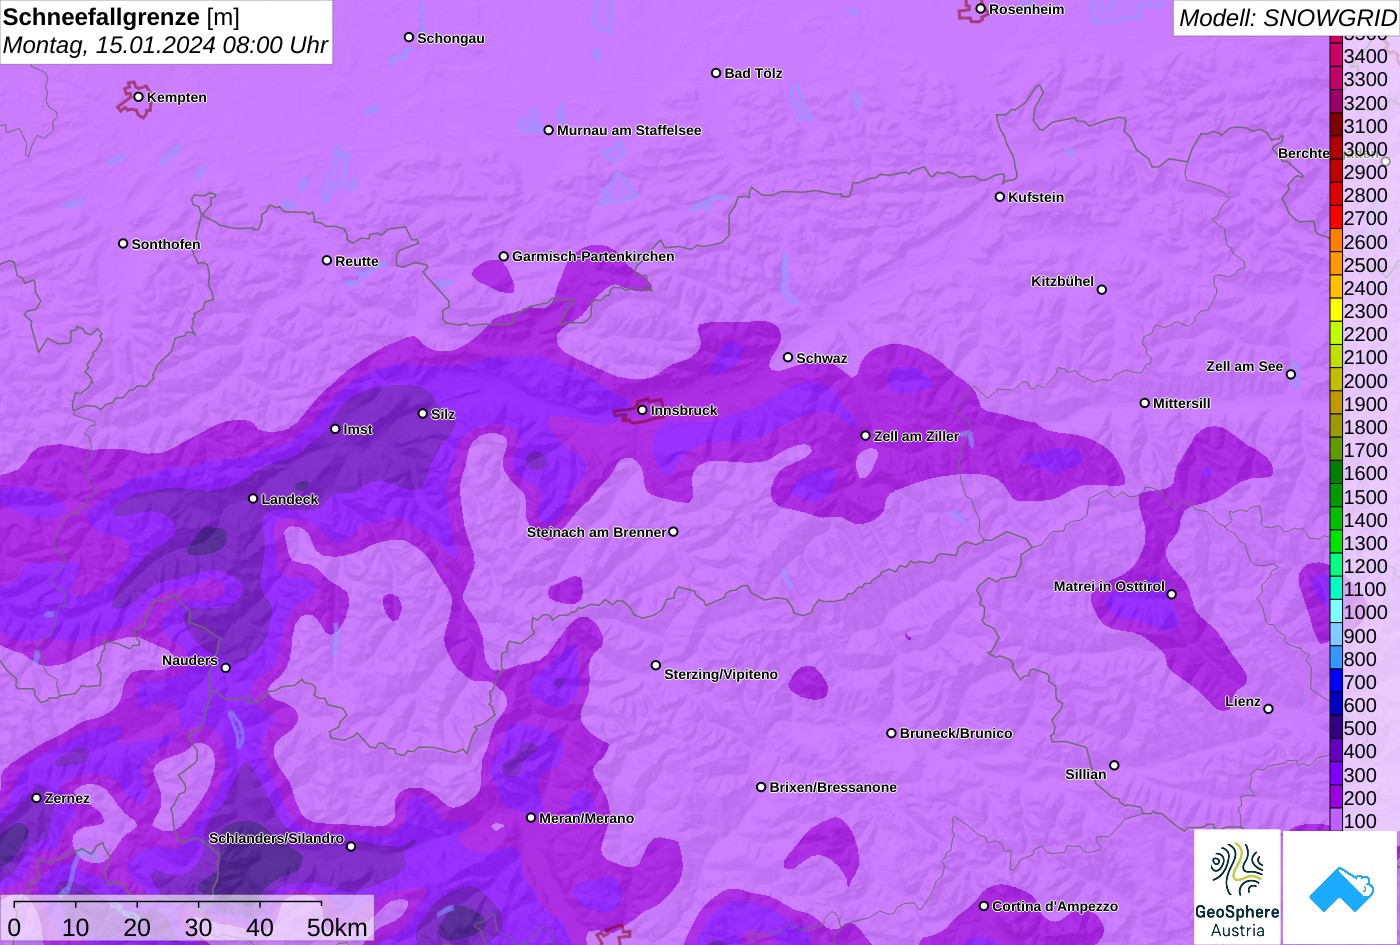1400x945 pixels.
Task: Click the "Bruneck/Brunico" label
Action: pos(956,734)
